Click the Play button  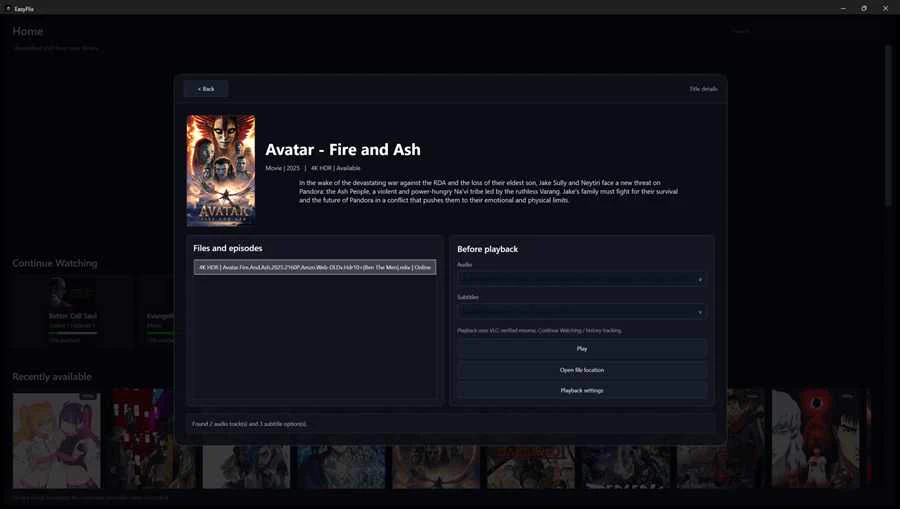pyautogui.click(x=581, y=349)
